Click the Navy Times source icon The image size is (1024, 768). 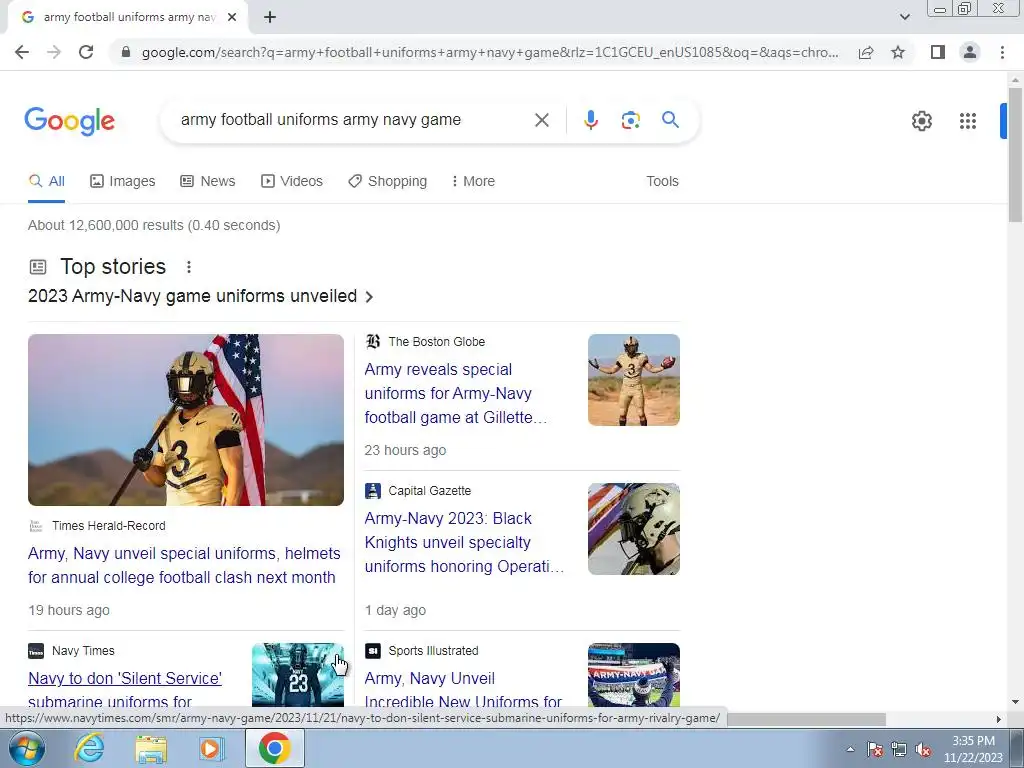click(x=36, y=651)
